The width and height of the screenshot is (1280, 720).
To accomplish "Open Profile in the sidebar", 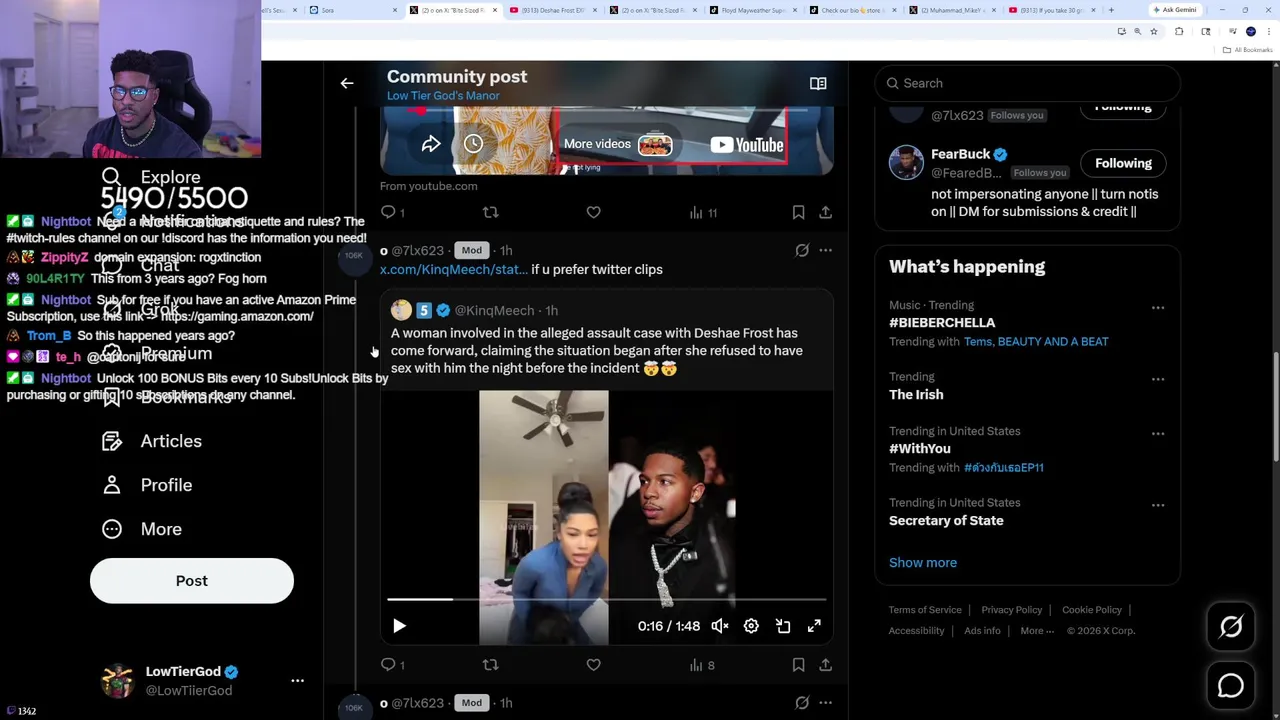I will pyautogui.click(x=147, y=485).
